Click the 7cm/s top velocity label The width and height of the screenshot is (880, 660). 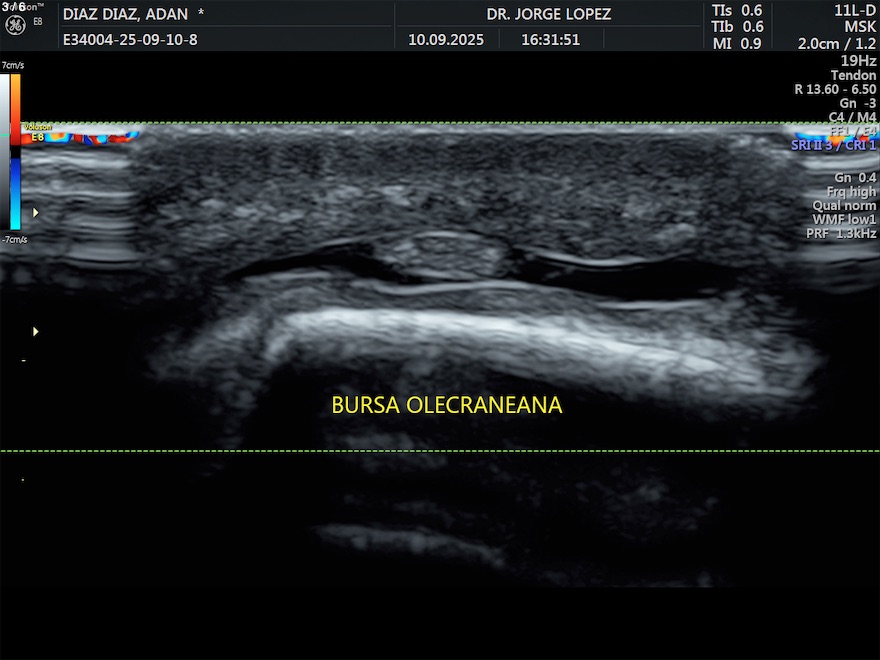coord(12,66)
